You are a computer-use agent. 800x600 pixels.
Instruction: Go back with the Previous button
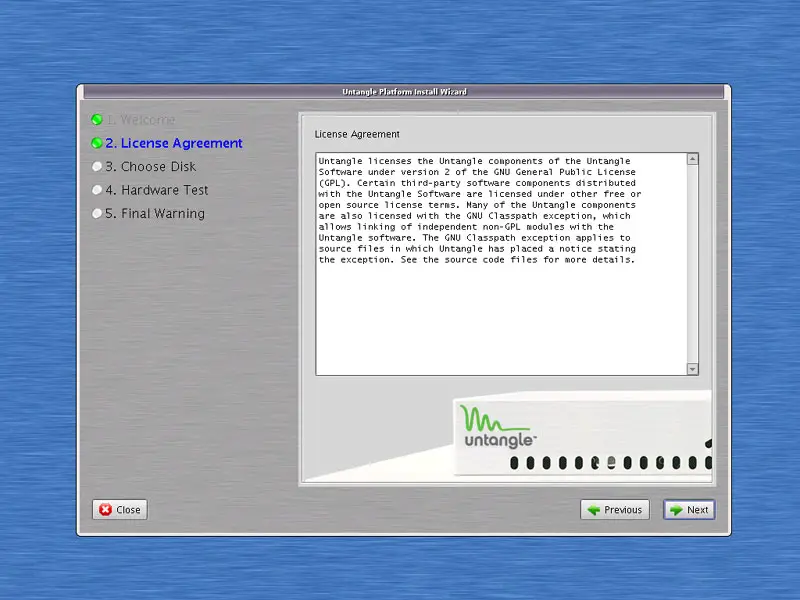[615, 510]
